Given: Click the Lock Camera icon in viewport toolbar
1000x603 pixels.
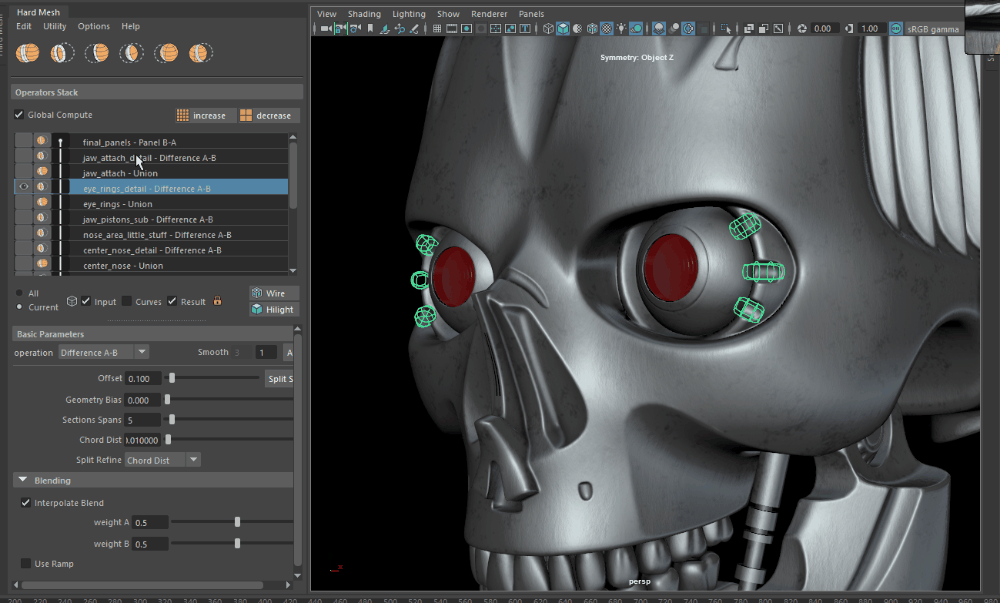Looking at the screenshot, I should pos(341,29).
